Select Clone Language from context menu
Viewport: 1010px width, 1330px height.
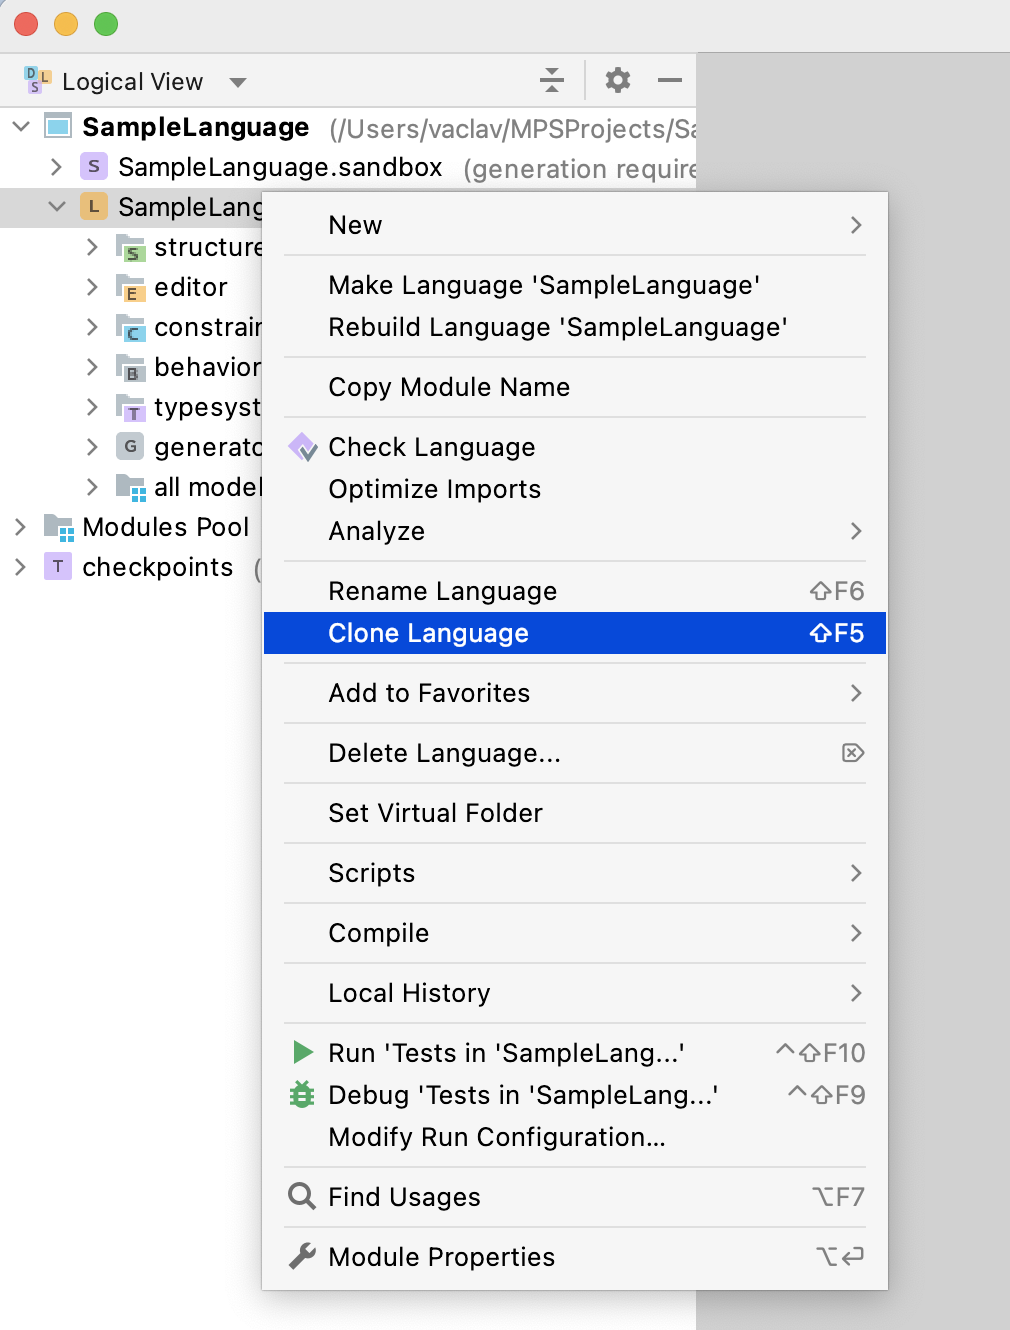point(429,633)
